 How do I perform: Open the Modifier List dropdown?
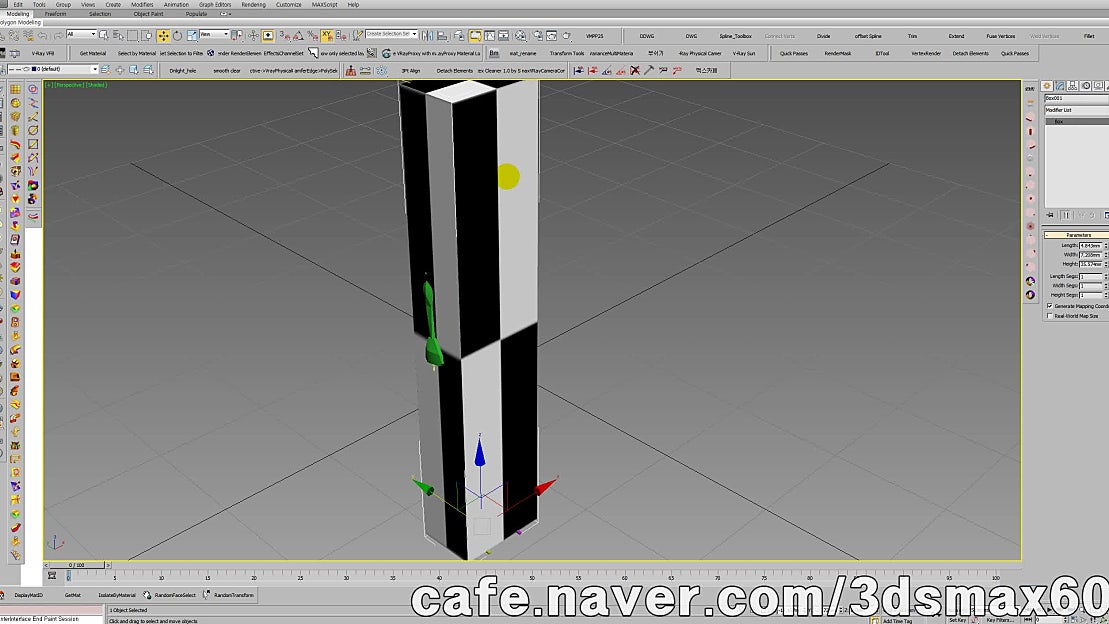1075,110
